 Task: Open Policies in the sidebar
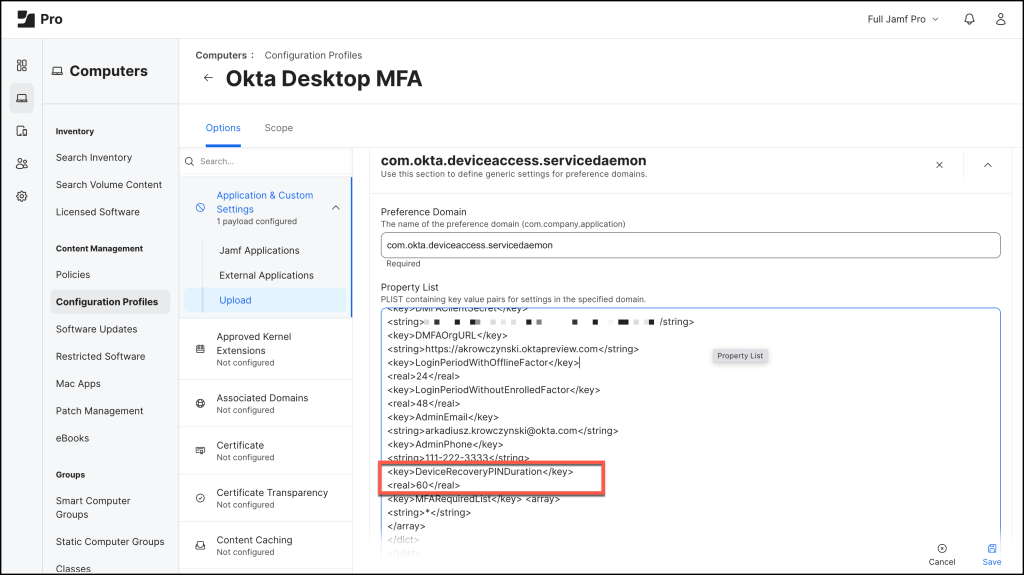pyautogui.click(x=73, y=275)
